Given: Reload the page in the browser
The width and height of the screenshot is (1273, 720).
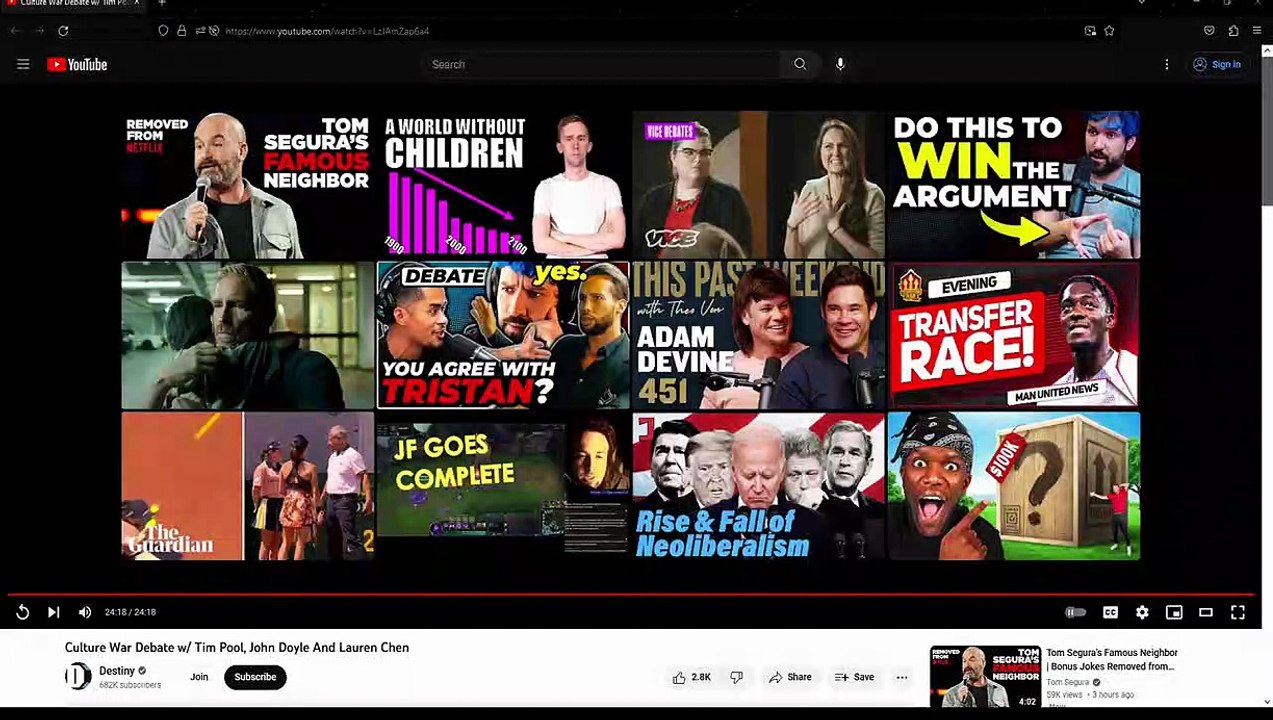Looking at the screenshot, I should [x=63, y=31].
